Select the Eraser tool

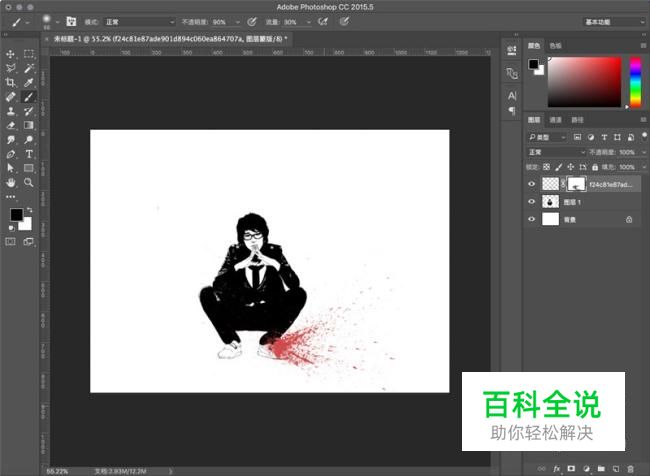[x=10, y=125]
